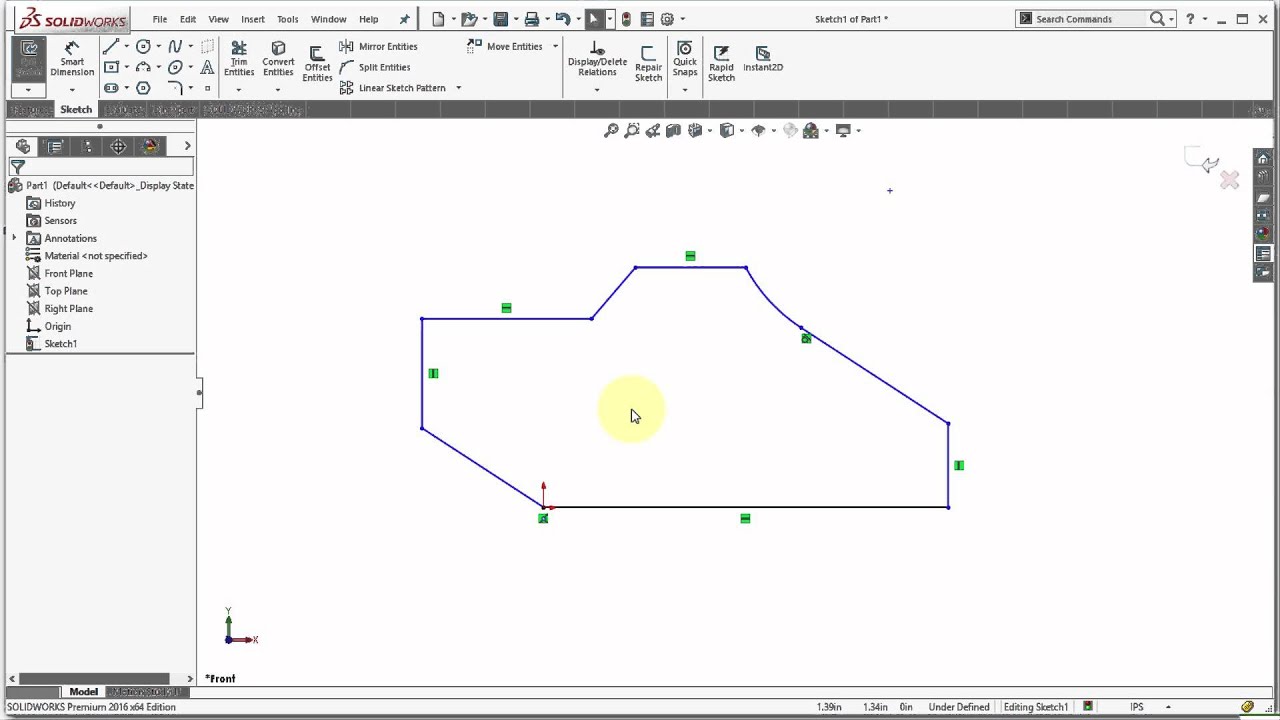Select the Arc sketch tool

tap(143, 67)
